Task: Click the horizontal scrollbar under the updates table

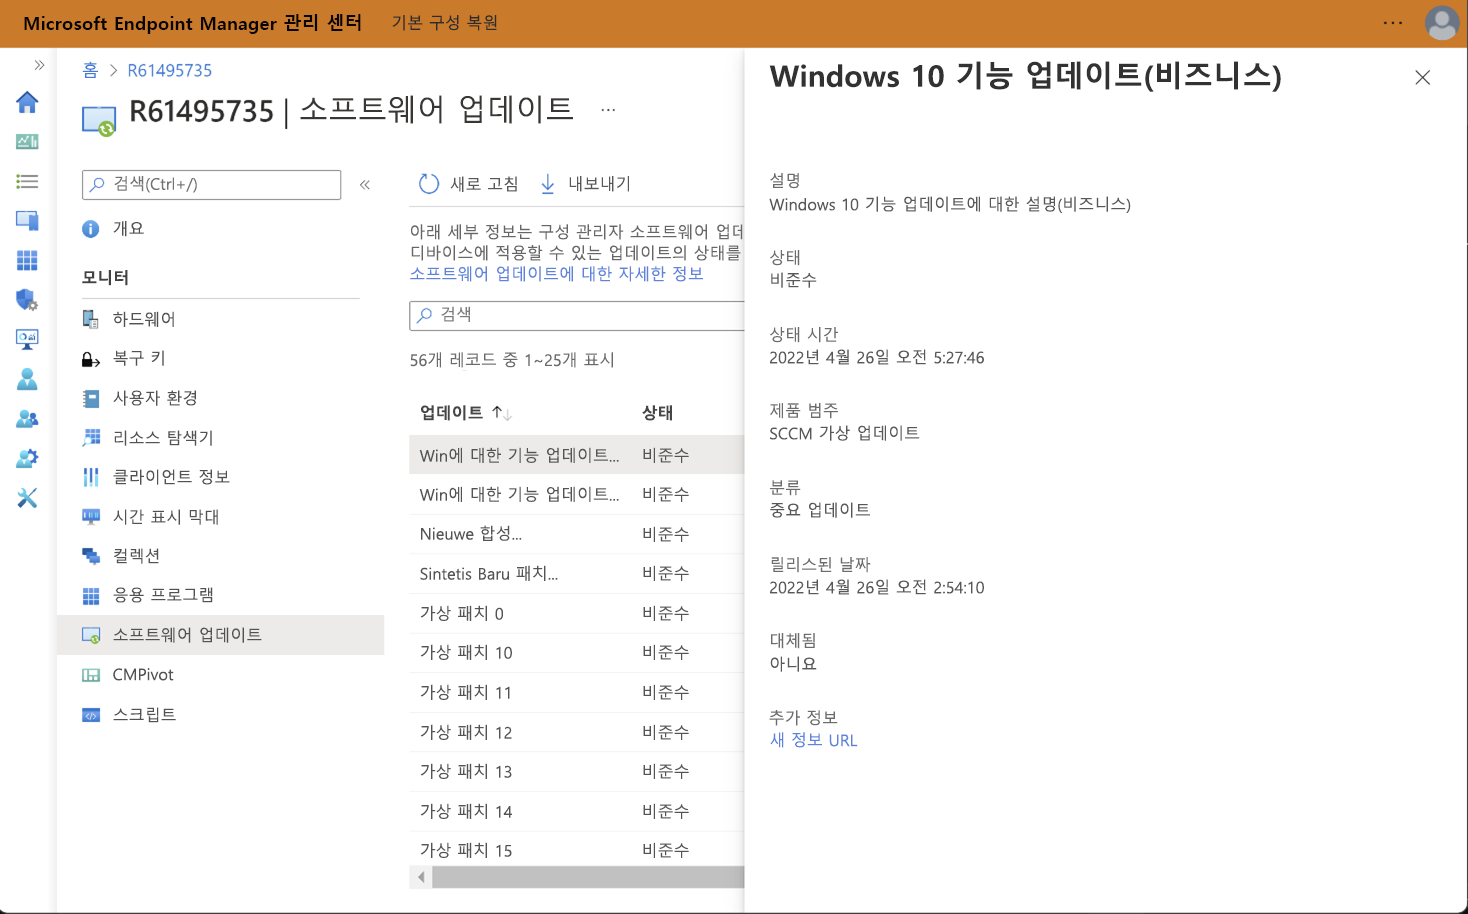Action: (588, 877)
